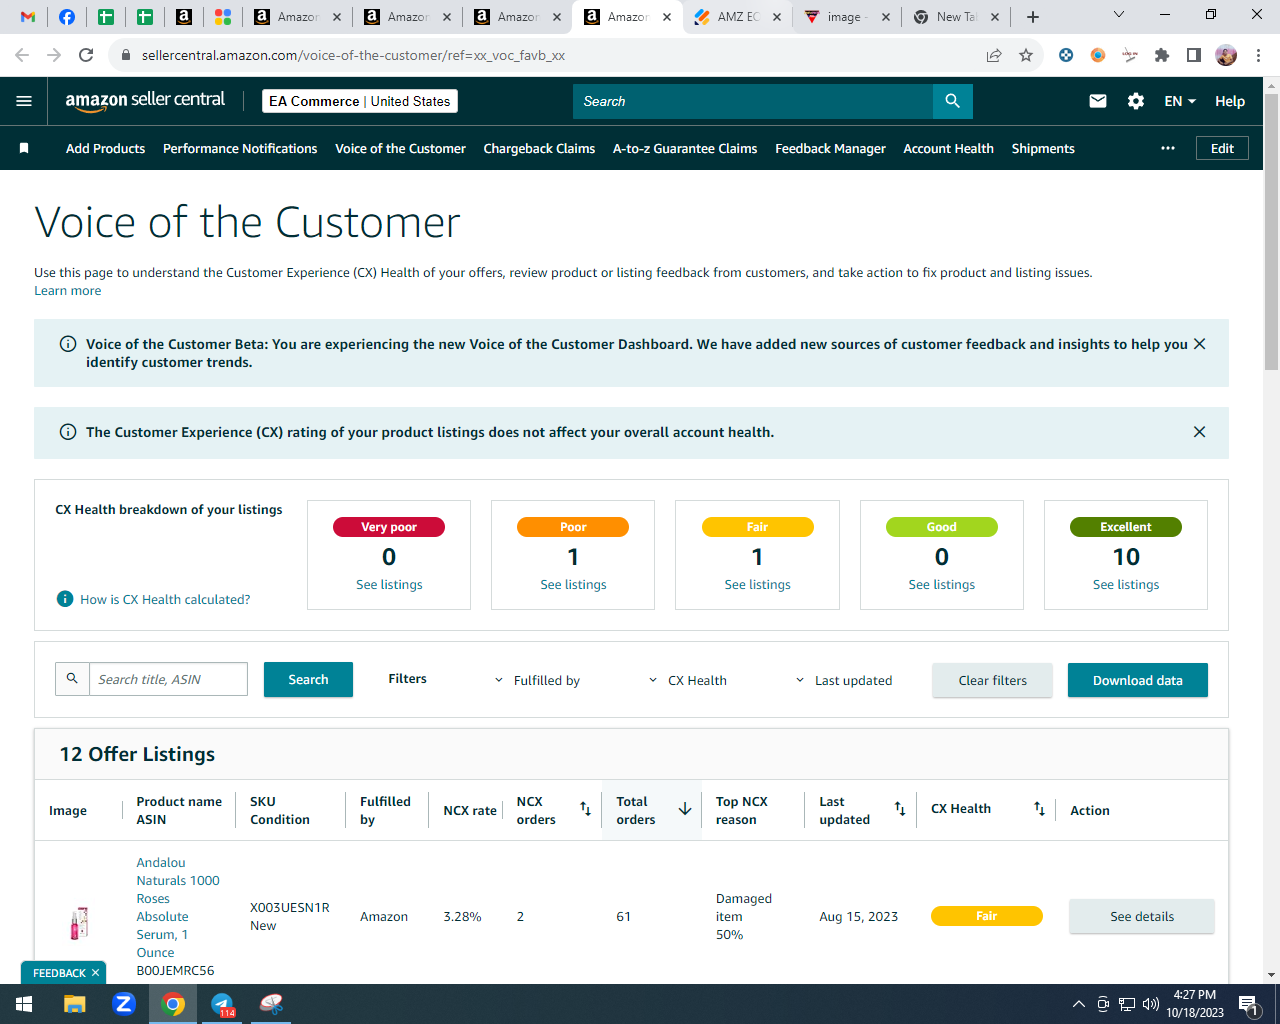Sort by NCX orders column arrows
This screenshot has height=1024, width=1280.
585,809
